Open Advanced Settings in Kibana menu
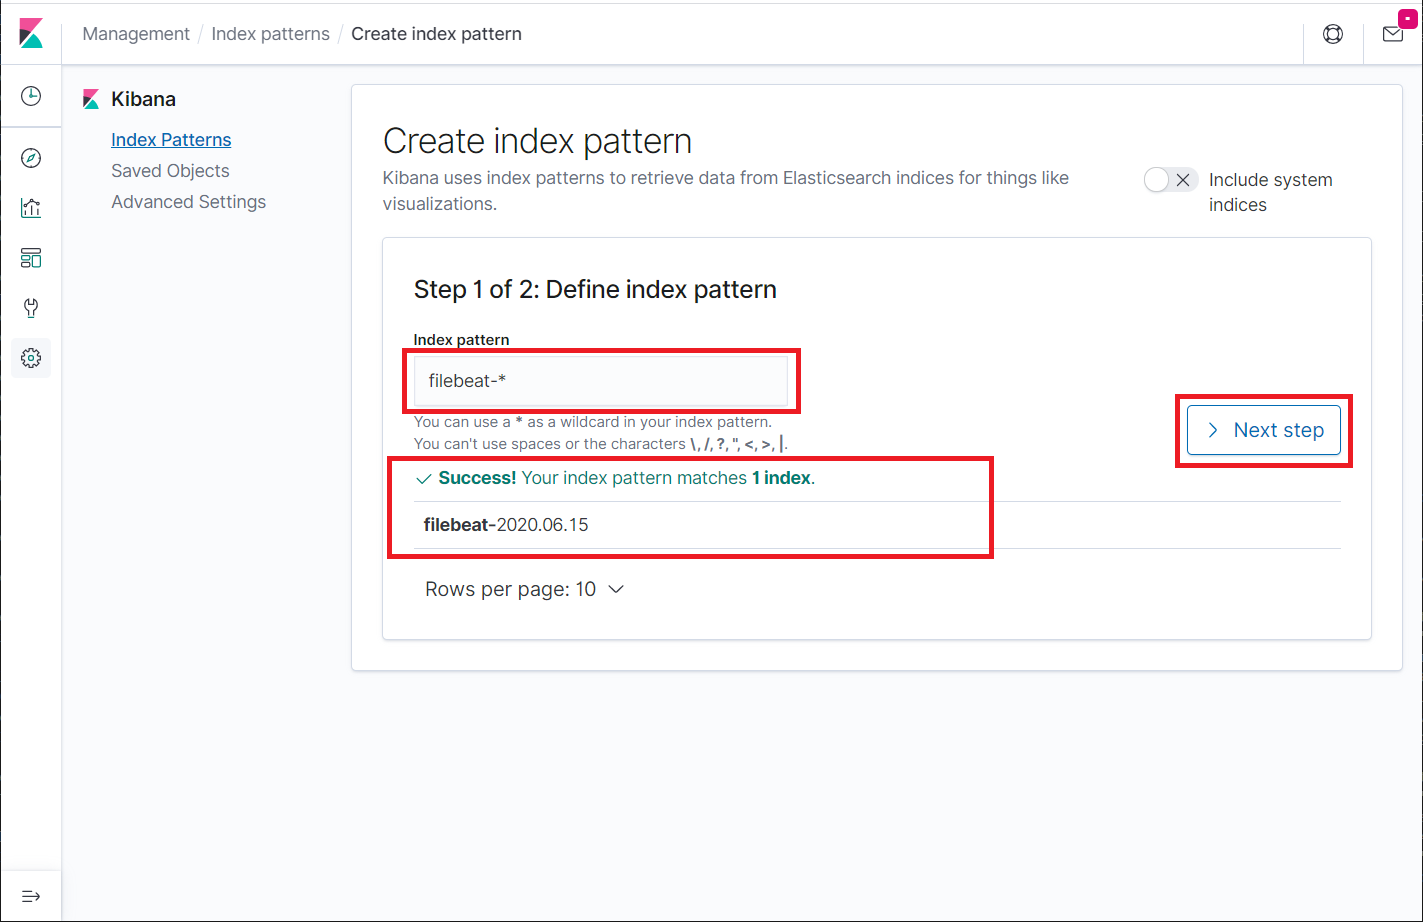Screen dimensions: 1423x922 click(188, 202)
